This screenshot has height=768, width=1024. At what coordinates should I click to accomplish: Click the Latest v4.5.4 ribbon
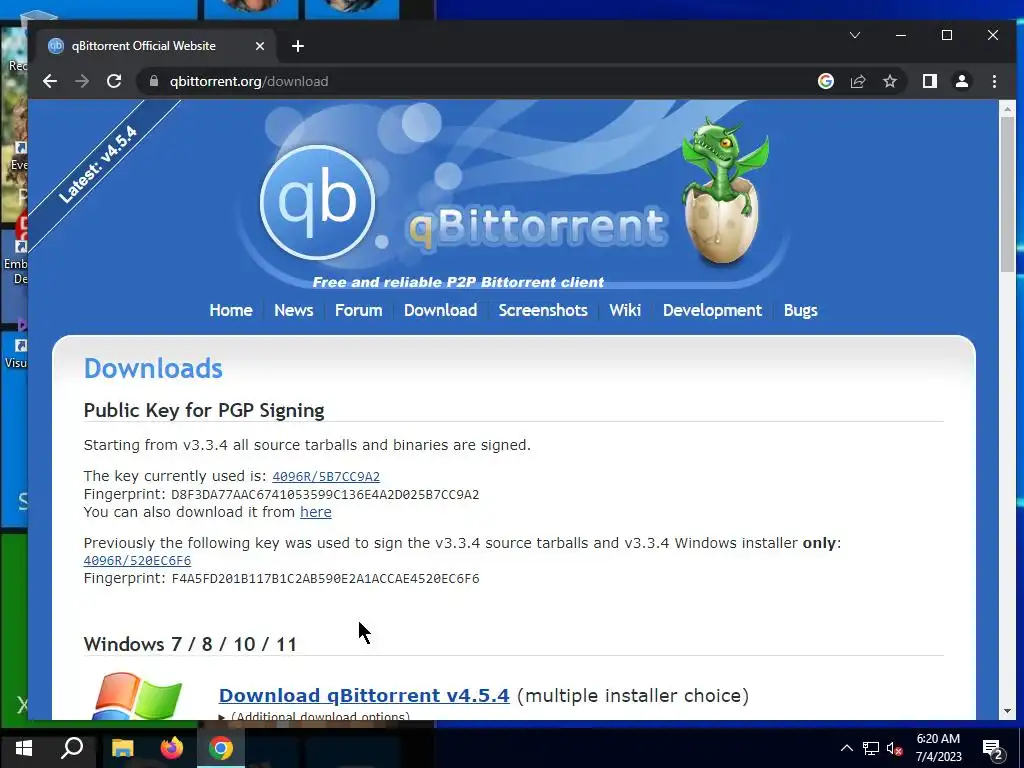point(98,165)
